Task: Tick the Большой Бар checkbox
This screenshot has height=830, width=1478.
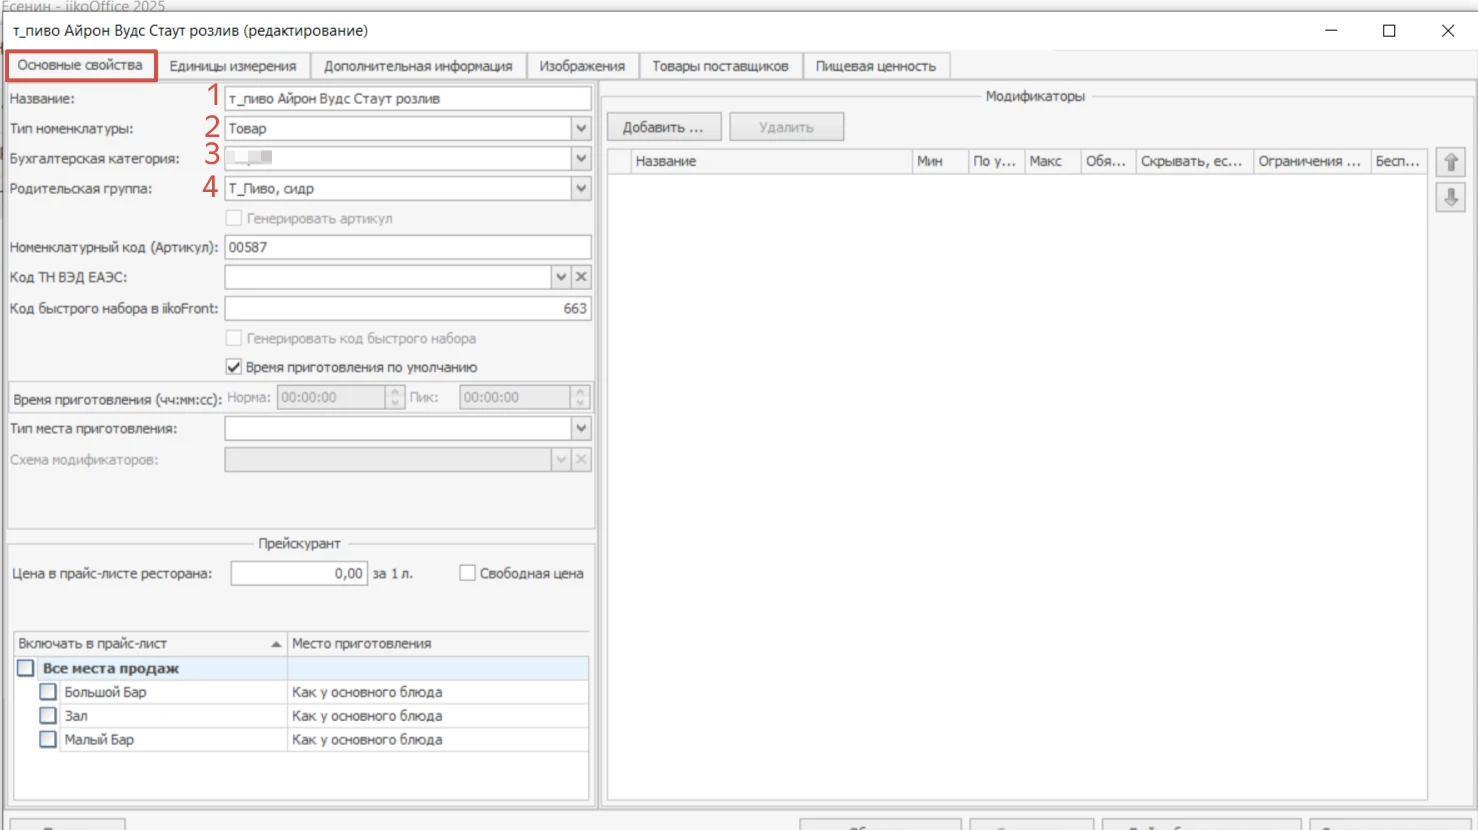Action: coord(47,692)
